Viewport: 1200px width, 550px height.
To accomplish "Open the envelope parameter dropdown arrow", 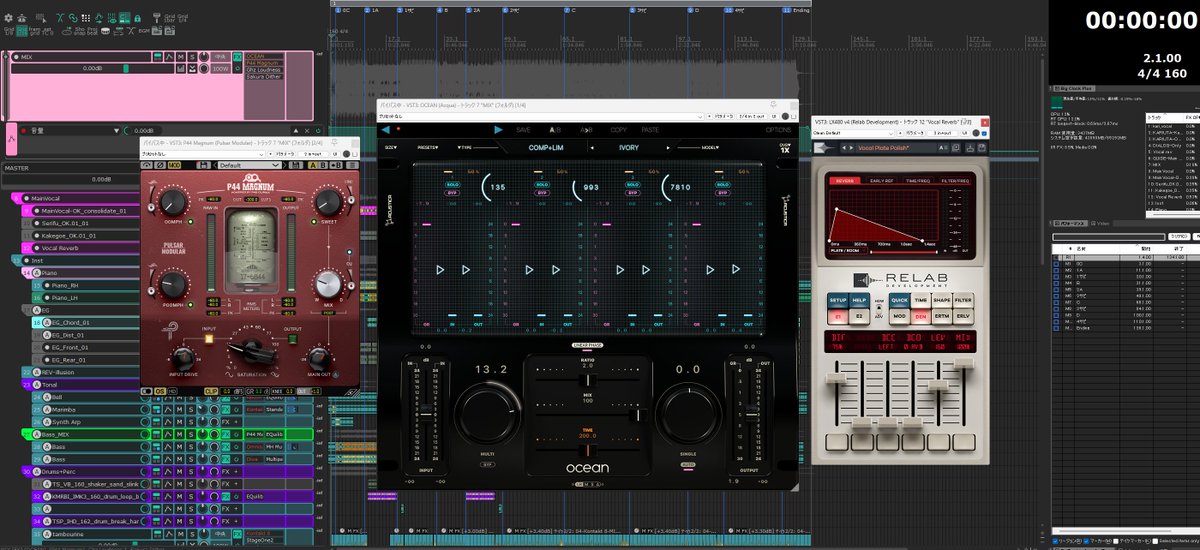I will click(116, 131).
